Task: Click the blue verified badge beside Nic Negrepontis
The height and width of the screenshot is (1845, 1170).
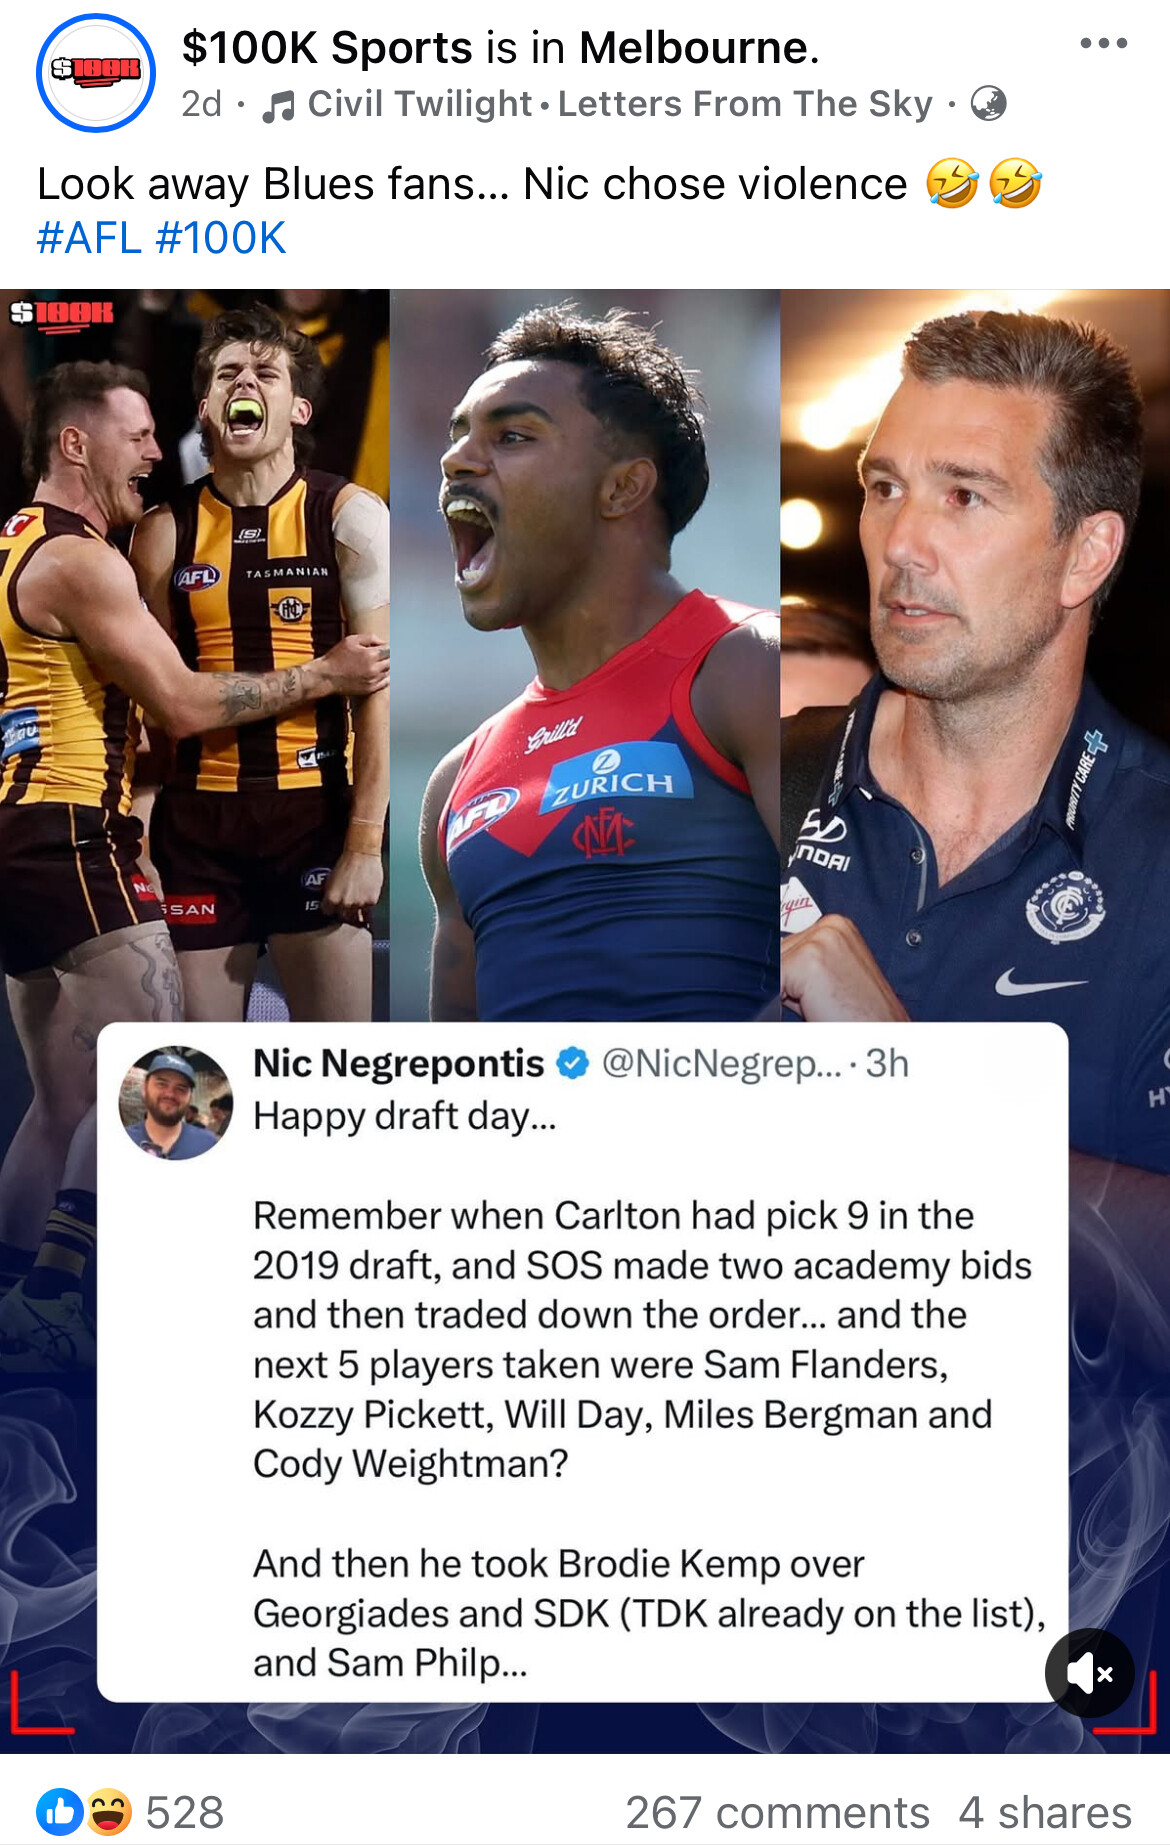Action: [x=572, y=1064]
